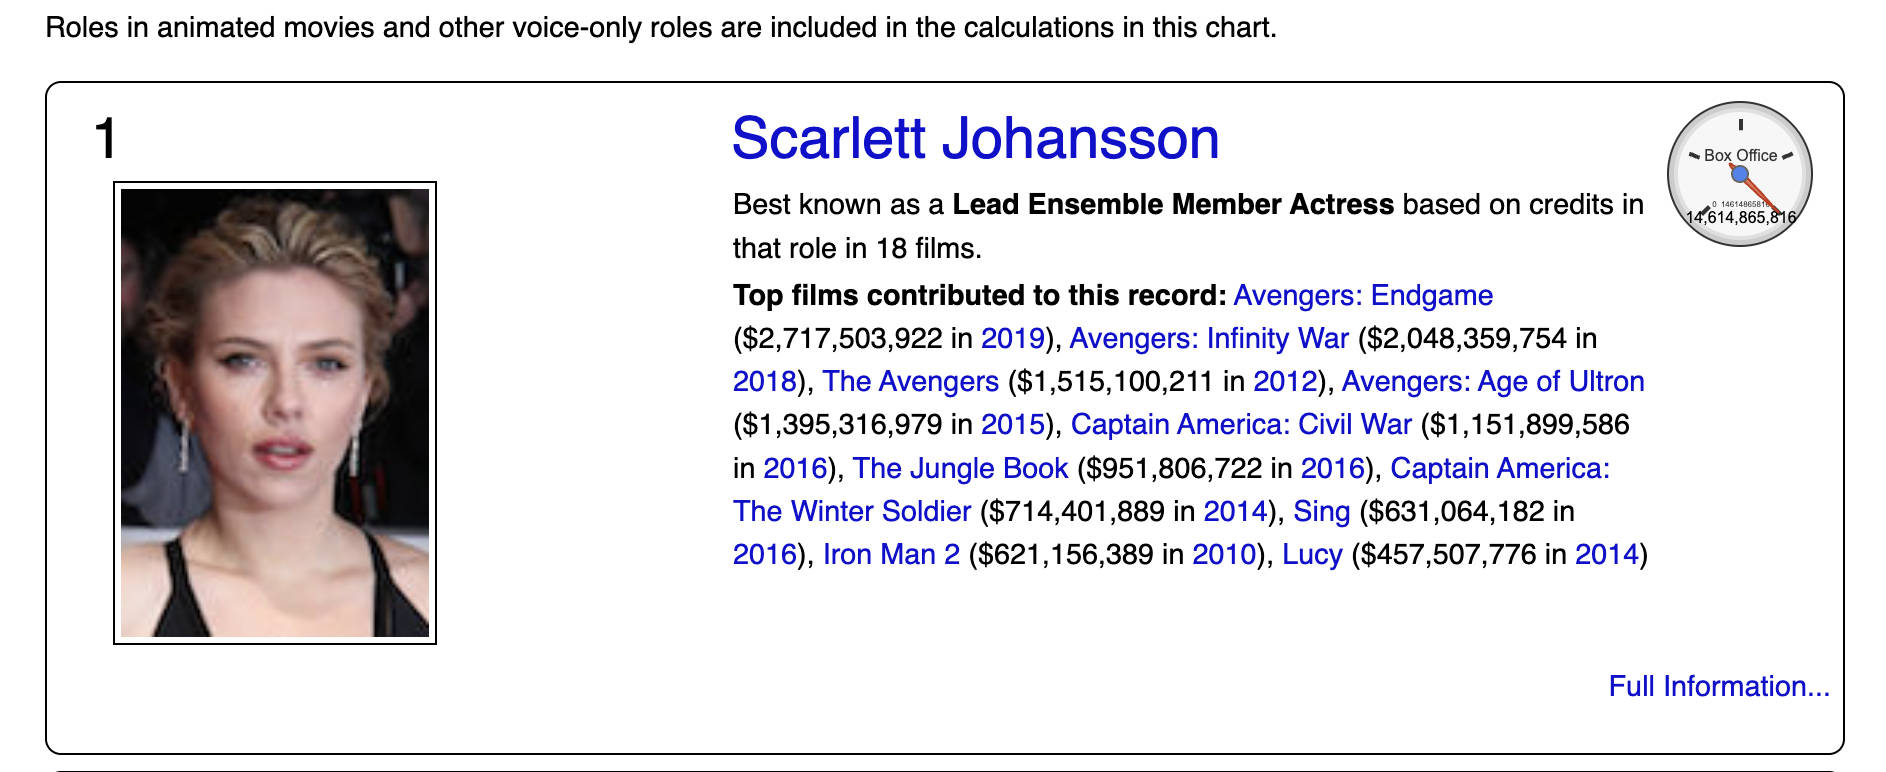Click the Sing movie link
1886x772 pixels.
(1322, 511)
